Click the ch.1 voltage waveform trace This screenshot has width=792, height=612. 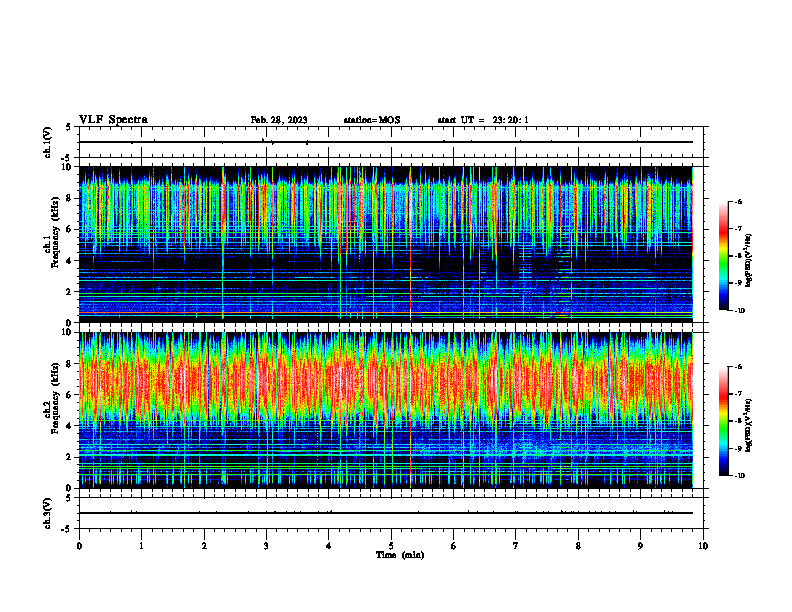(x=386, y=142)
